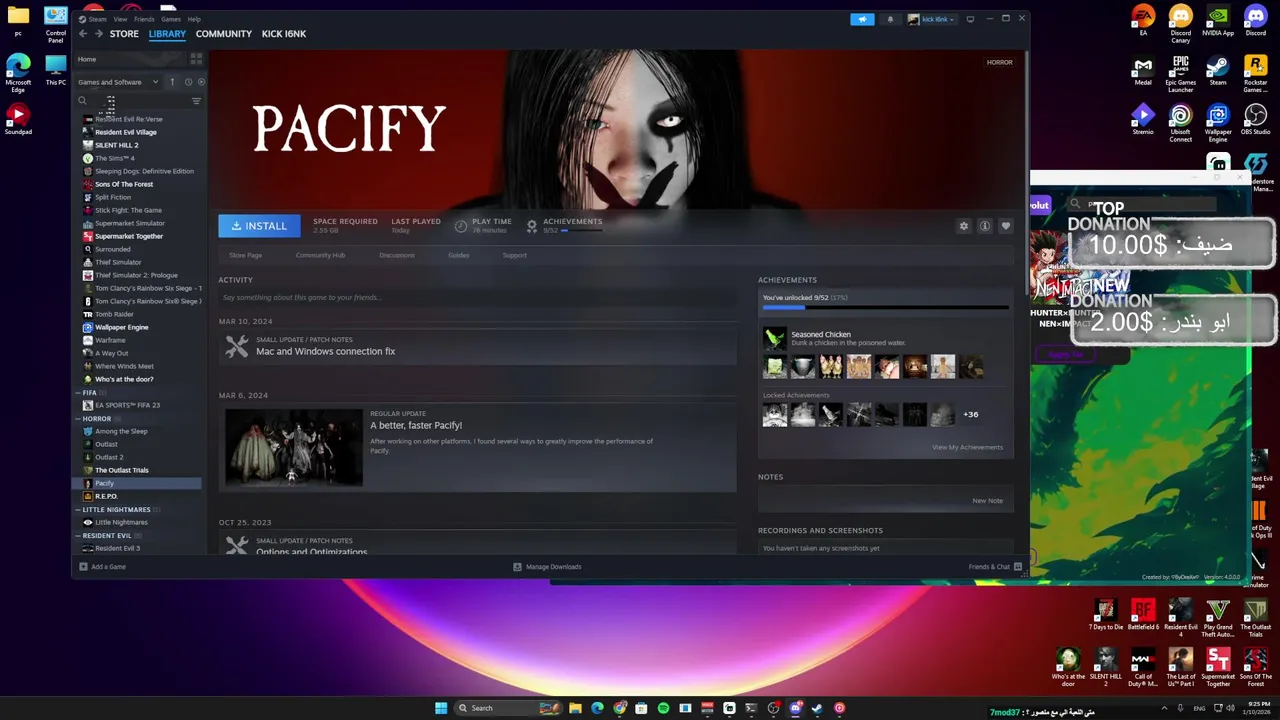
Task: Click the activity say-something input field
Action: pyautogui.click(x=477, y=297)
